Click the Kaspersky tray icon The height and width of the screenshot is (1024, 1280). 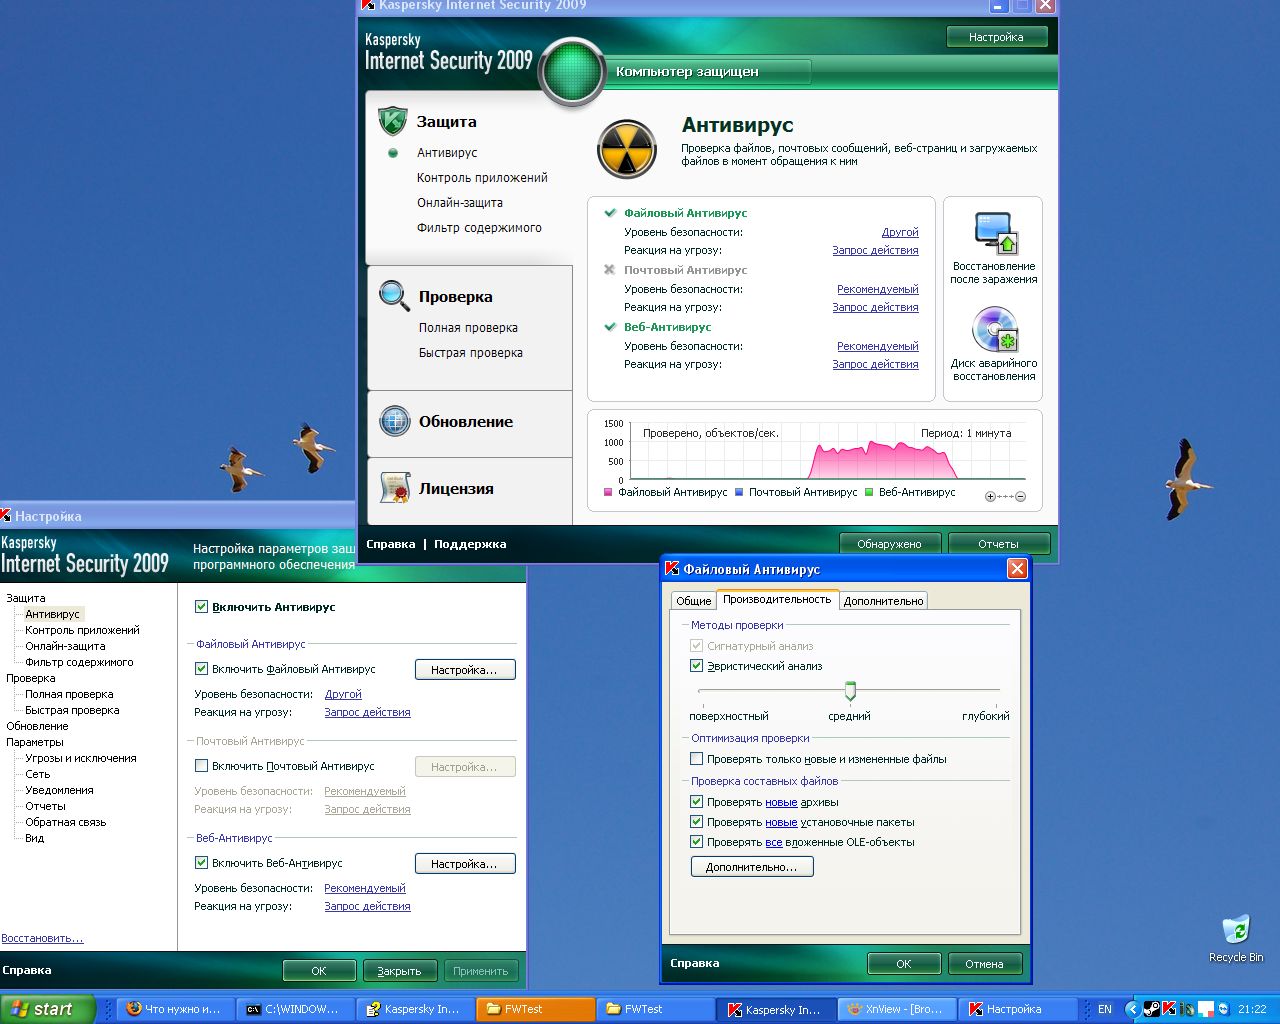pyautogui.click(x=1168, y=1009)
